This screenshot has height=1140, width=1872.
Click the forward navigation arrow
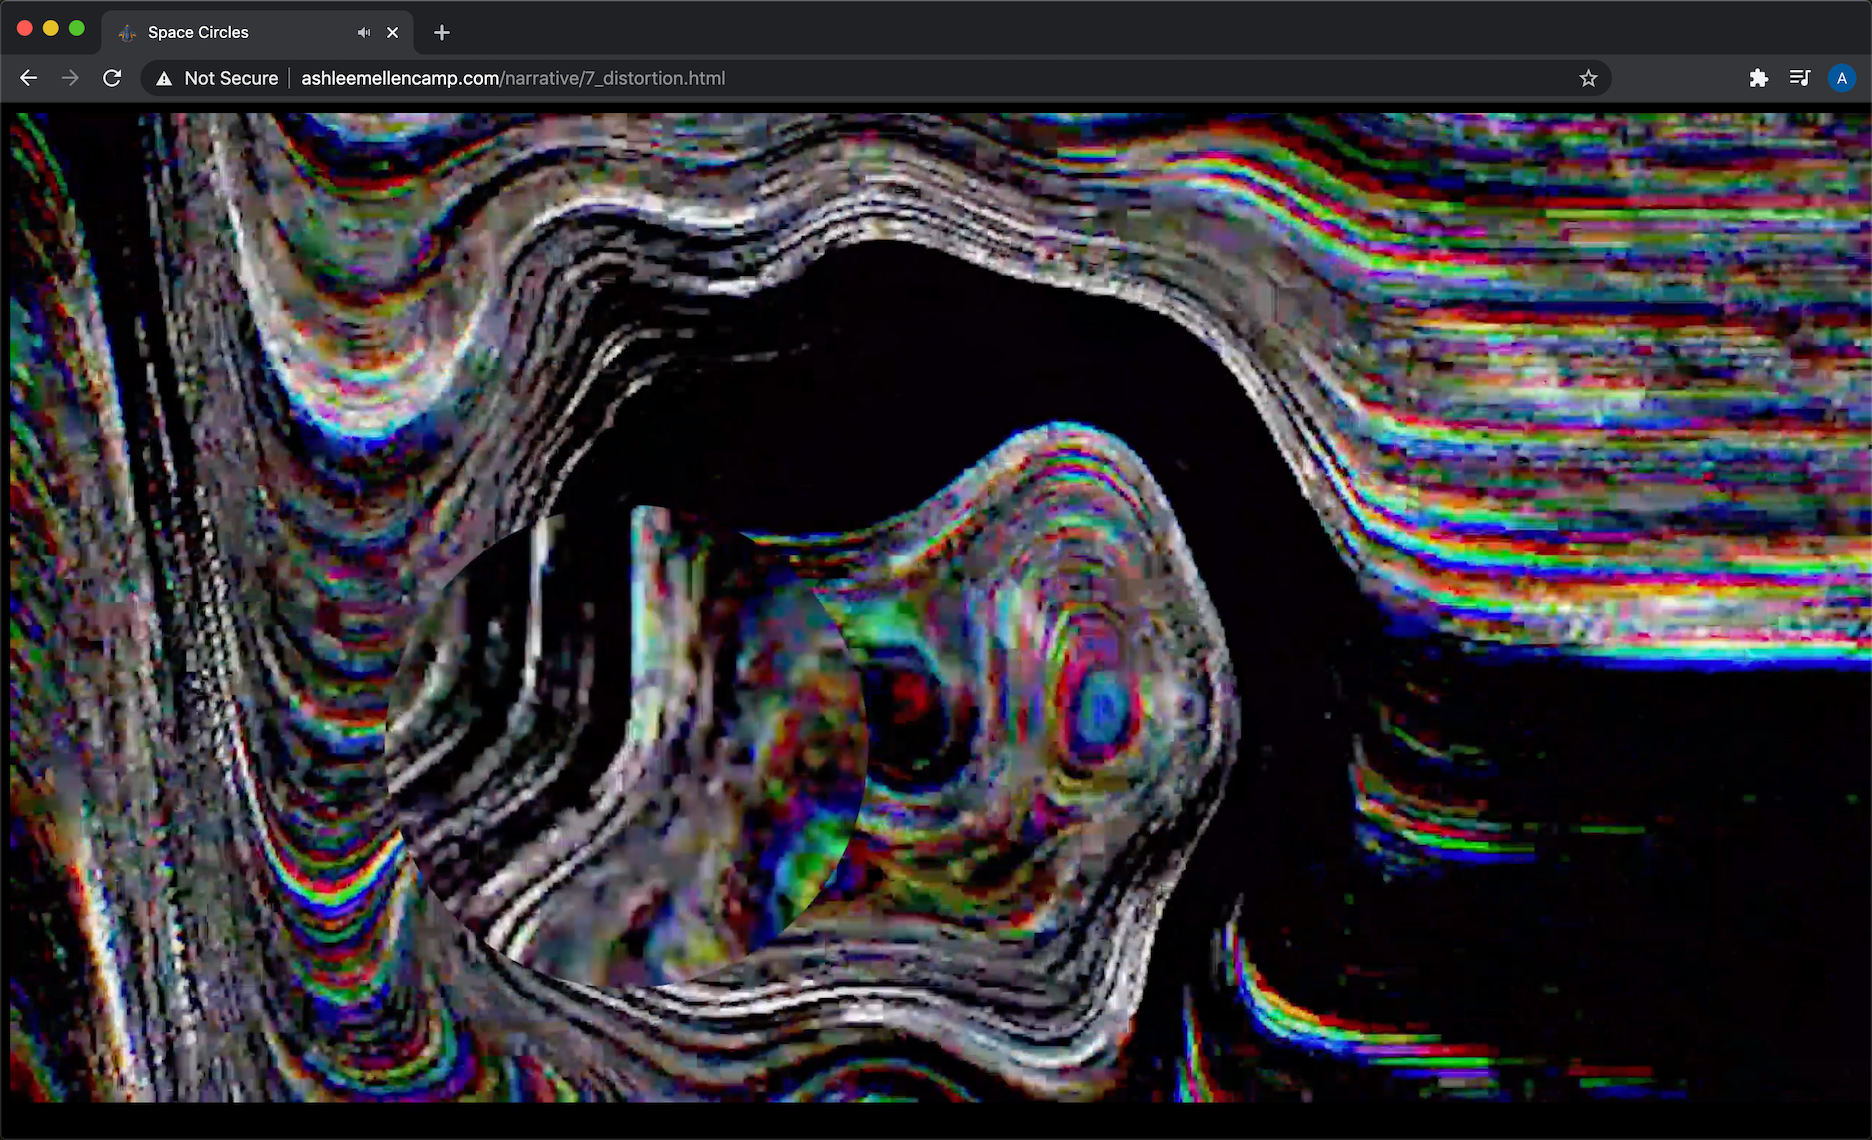point(70,78)
